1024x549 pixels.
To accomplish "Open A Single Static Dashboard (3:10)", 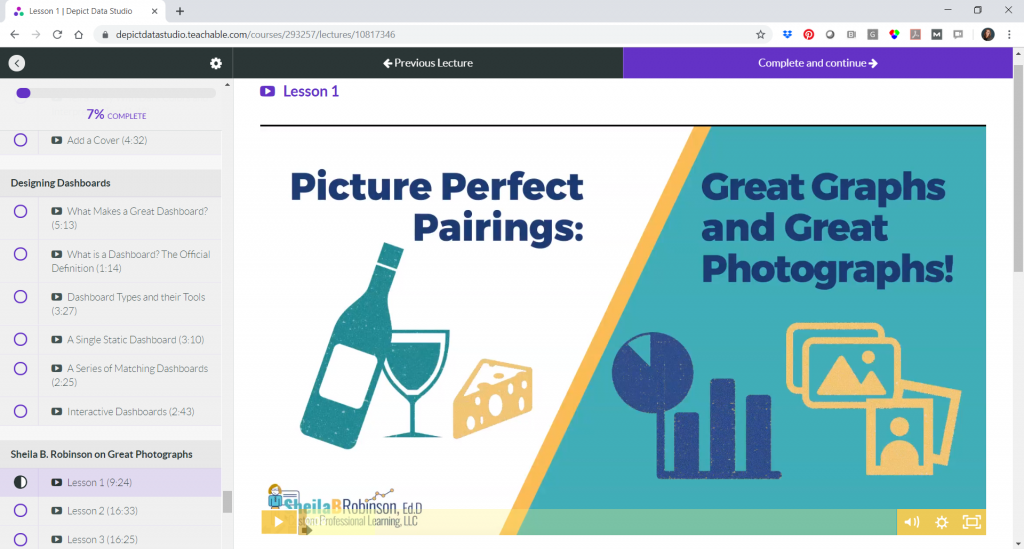I will pos(136,339).
